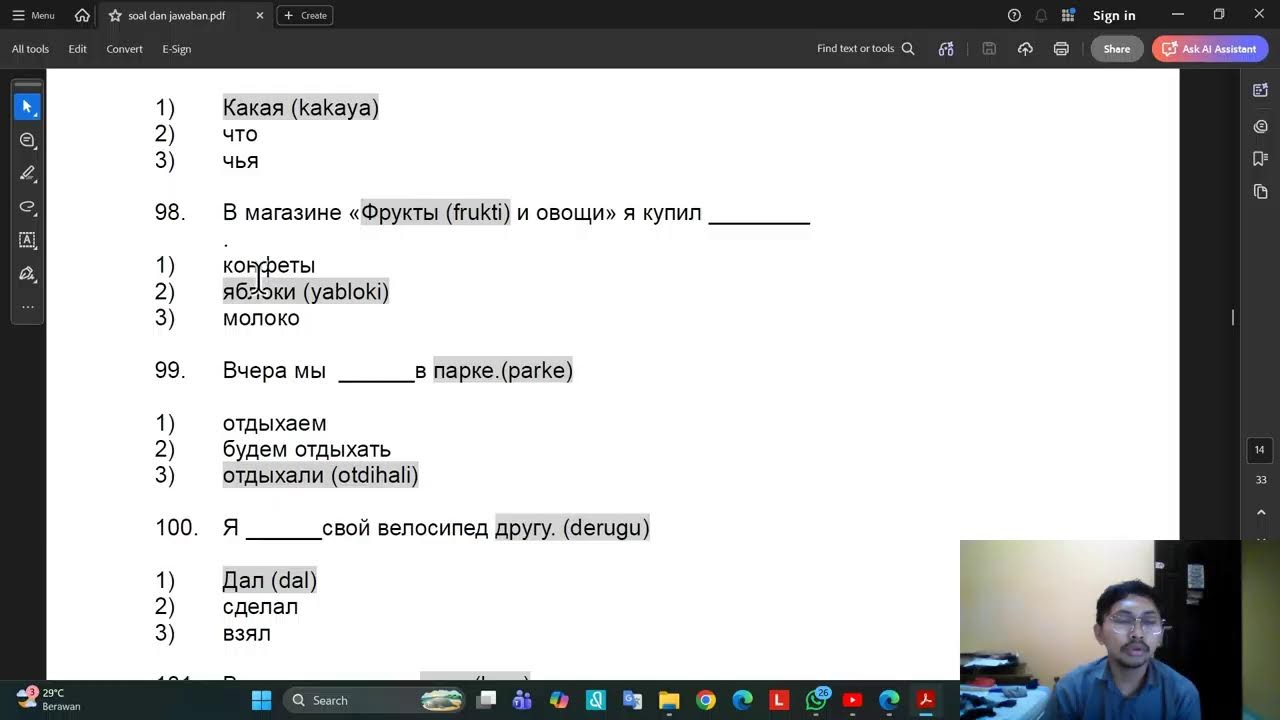Viewport: 1280px width, 720px height.
Task: Open Adobe Acrobat taskbar icon
Action: click(926, 700)
